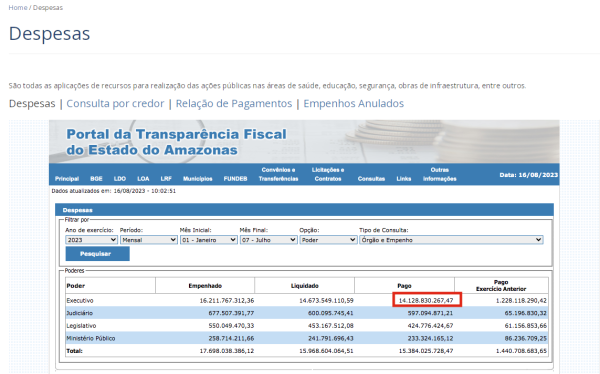This screenshot has width=600, height=374.
Task: Select Executivo Liquidado value 14.673.549.110,59
Action: pos(326,301)
